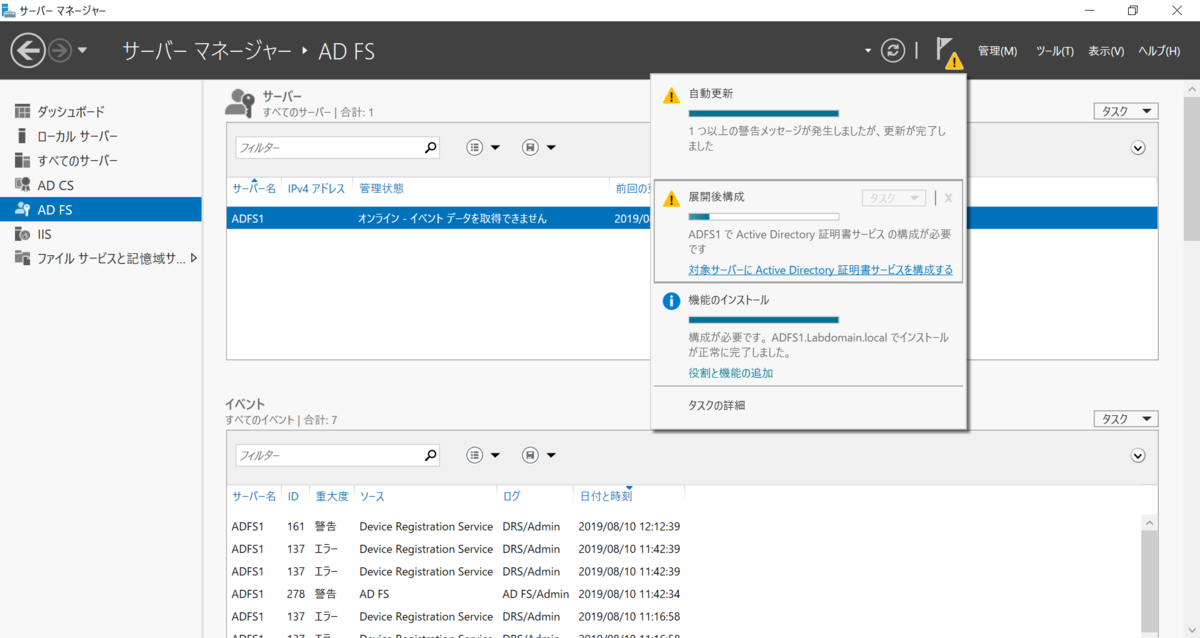This screenshot has height=638, width=1200.
Task: Sort events by 重大度 column
Action: tap(332, 496)
